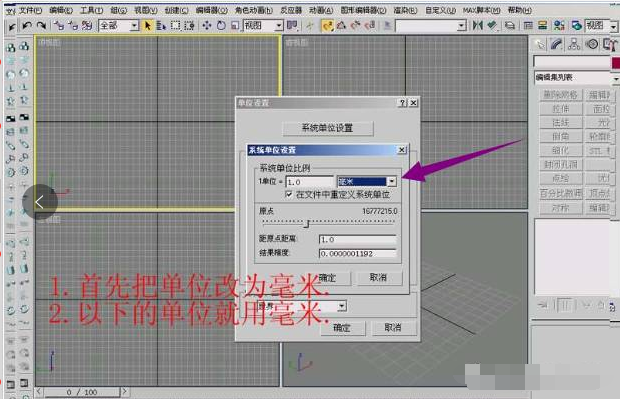Click the 封闭孔洞 modifier button
Image resolution: width=620 pixels, height=399 pixels.
pos(561,165)
